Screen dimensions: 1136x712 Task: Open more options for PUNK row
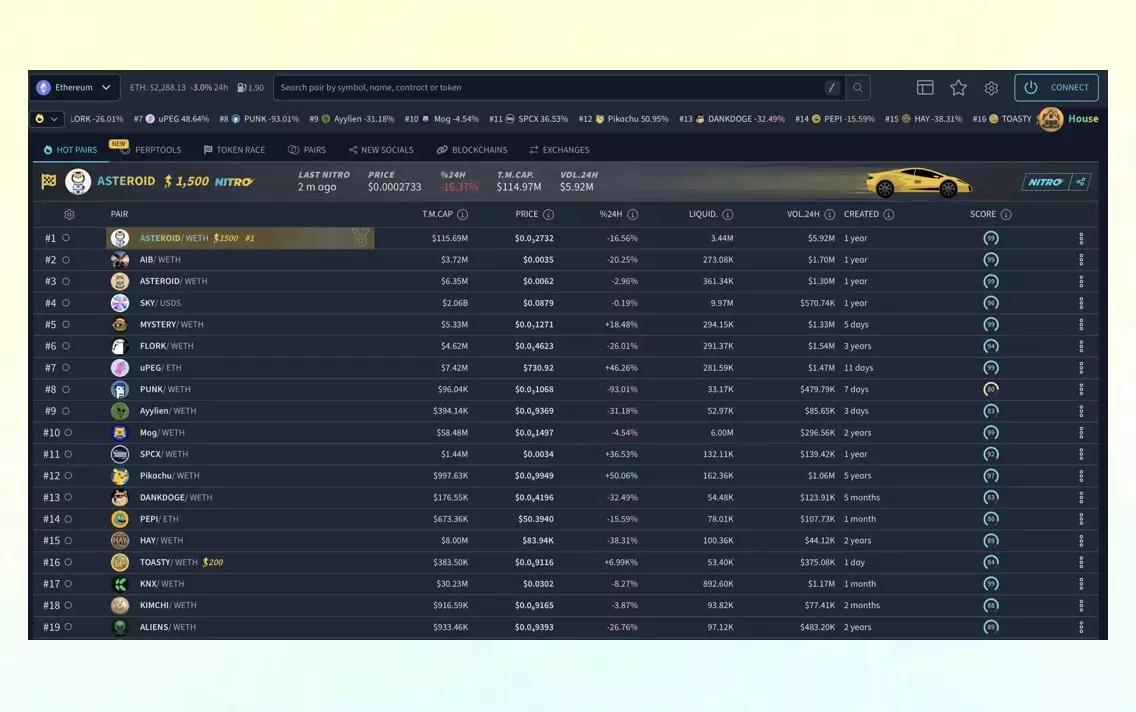tap(1081, 389)
